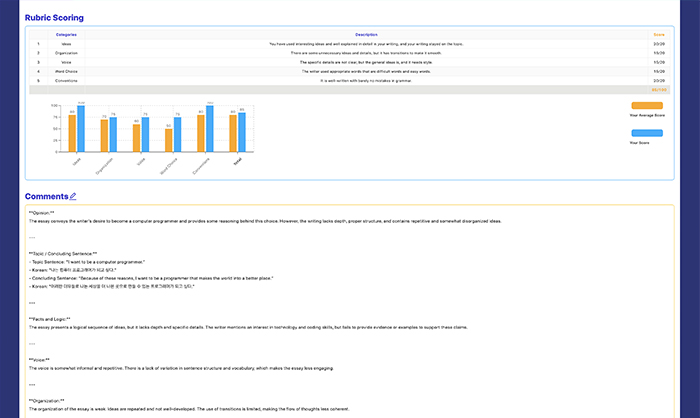Click the Conventions label on chart axis

[203, 163]
